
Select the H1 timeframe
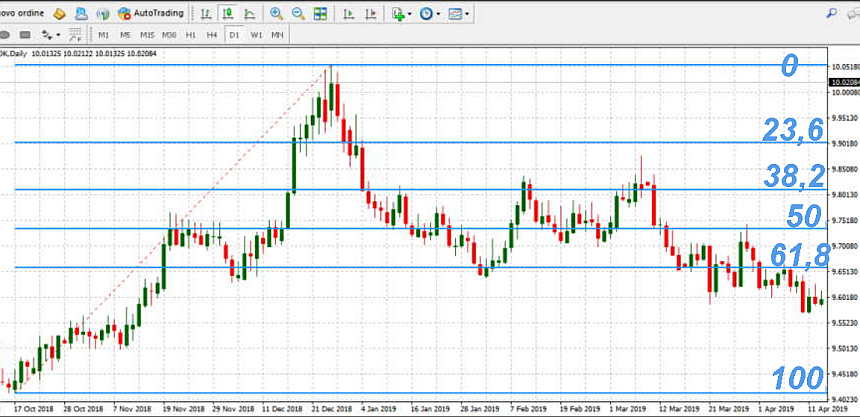pos(190,34)
